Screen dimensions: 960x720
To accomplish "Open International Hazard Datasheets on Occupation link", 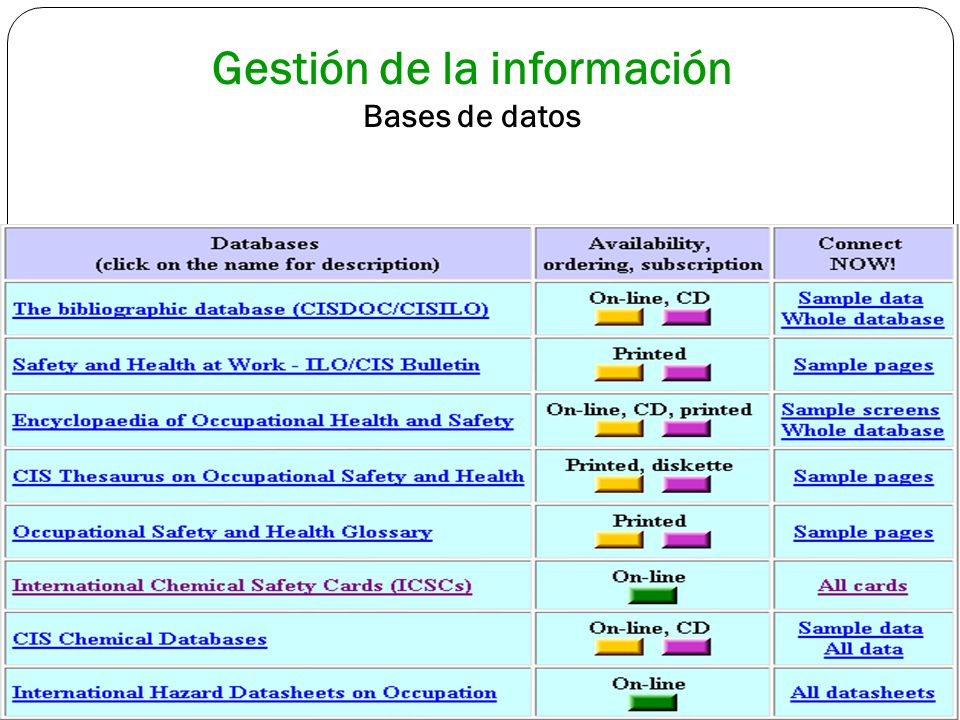I will [254, 692].
